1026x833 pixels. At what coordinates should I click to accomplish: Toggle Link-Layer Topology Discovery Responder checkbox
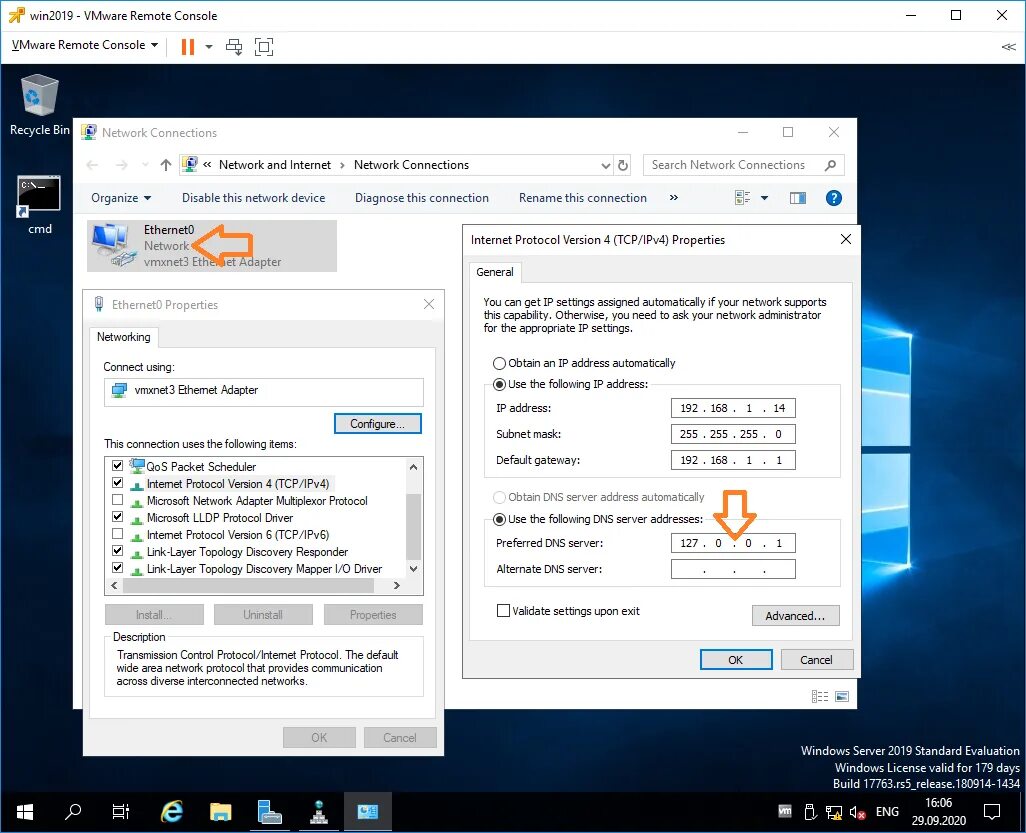tap(118, 551)
